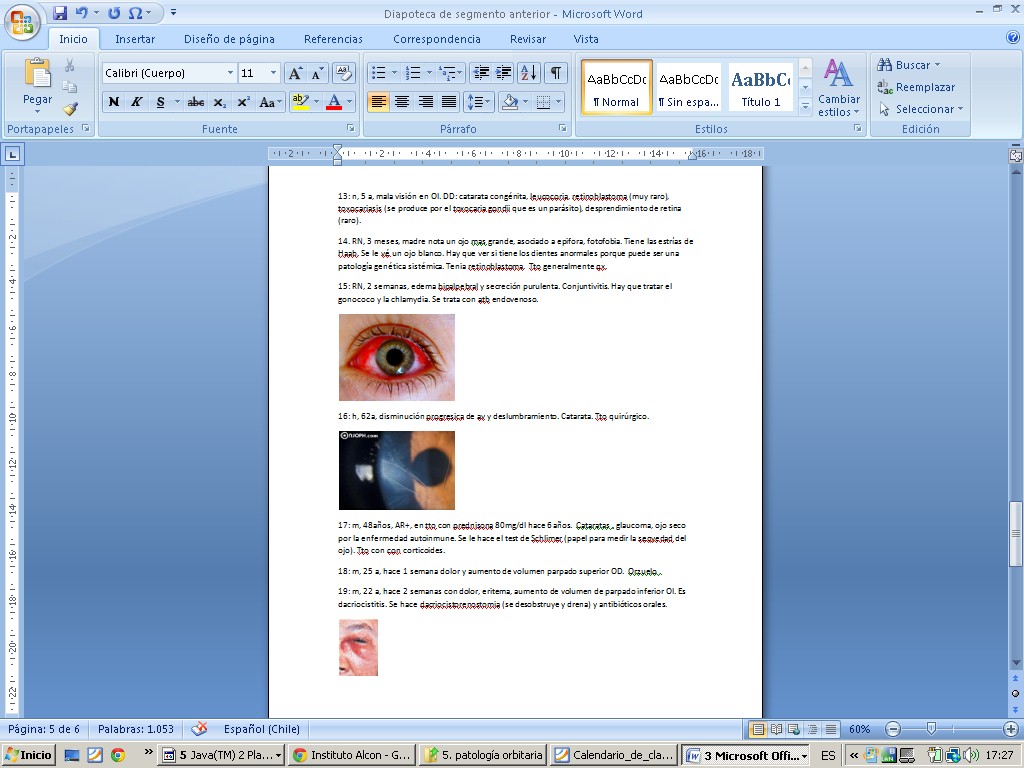
Task: Apply bullet list formatting
Action: (378, 73)
